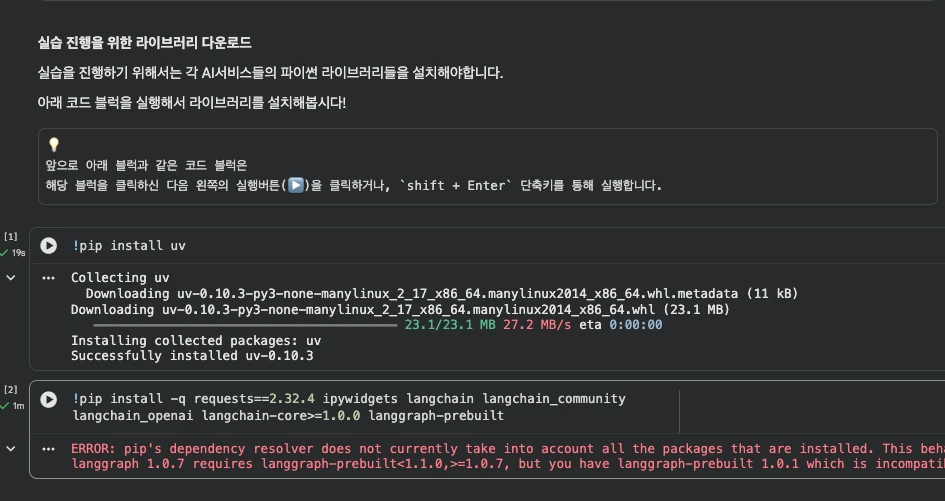Screen dimensions: 945x501
Task: Collapse the uv install cell output
Action: tap(11, 278)
